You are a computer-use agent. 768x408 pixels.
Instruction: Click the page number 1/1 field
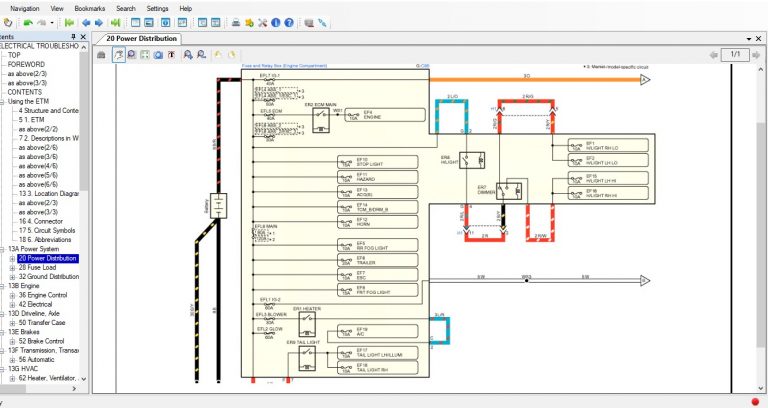[x=735, y=54]
